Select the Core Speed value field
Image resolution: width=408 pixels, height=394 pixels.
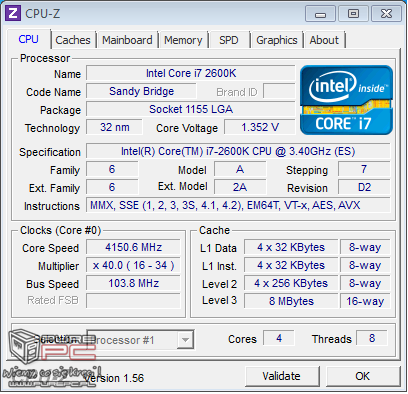click(x=133, y=247)
